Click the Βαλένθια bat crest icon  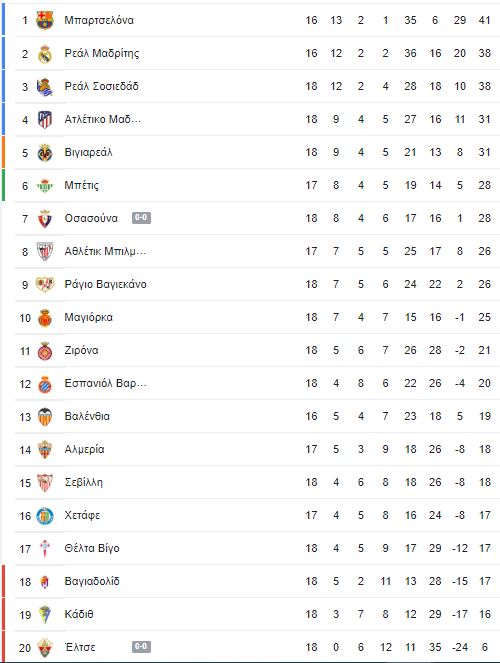tap(45, 417)
